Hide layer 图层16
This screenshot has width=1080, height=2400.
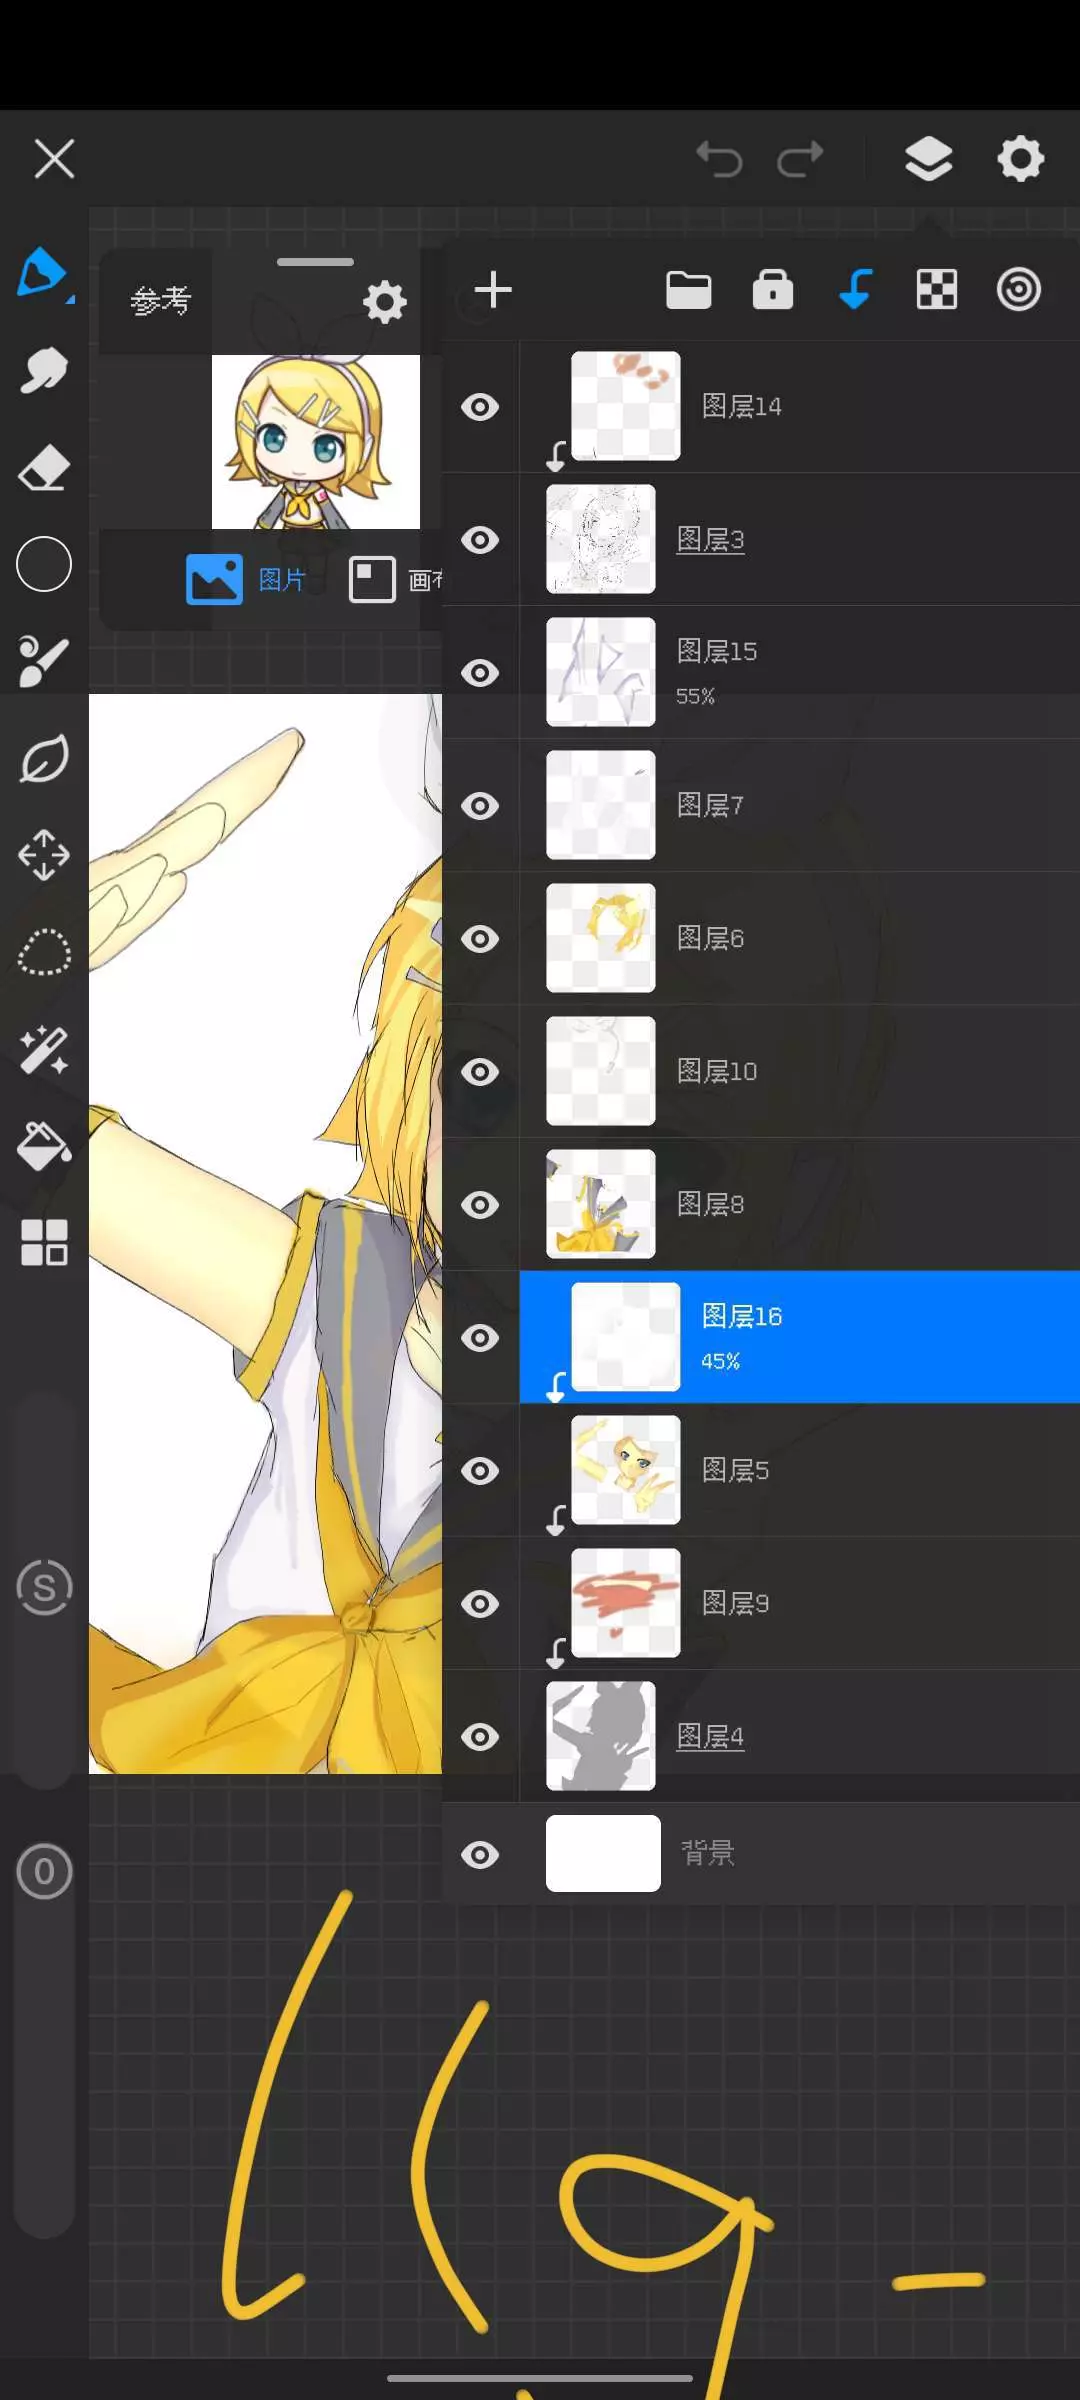click(480, 1338)
